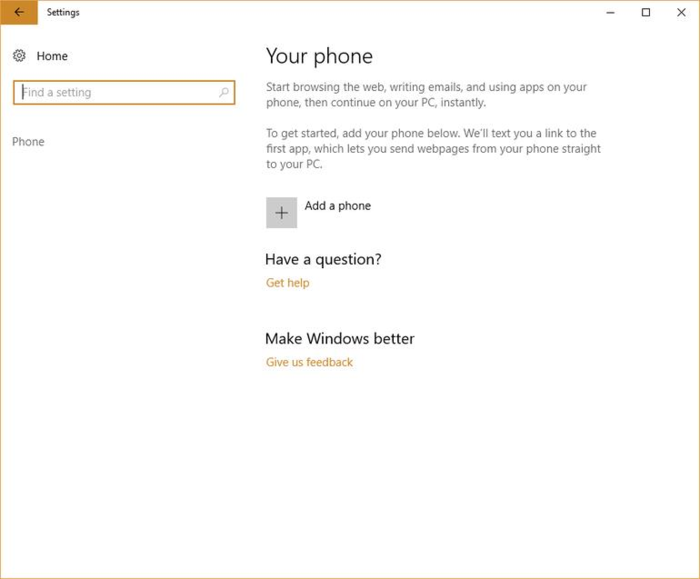Image resolution: width=700 pixels, height=579 pixels.
Task: Click the 'Have a question?' heading
Action: 323,259
